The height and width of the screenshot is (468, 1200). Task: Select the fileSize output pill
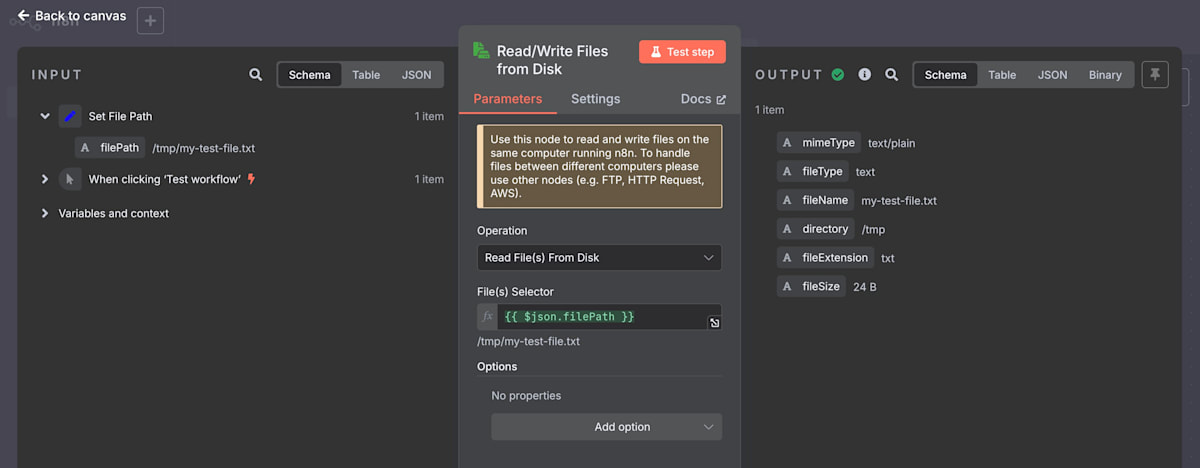tap(812, 287)
